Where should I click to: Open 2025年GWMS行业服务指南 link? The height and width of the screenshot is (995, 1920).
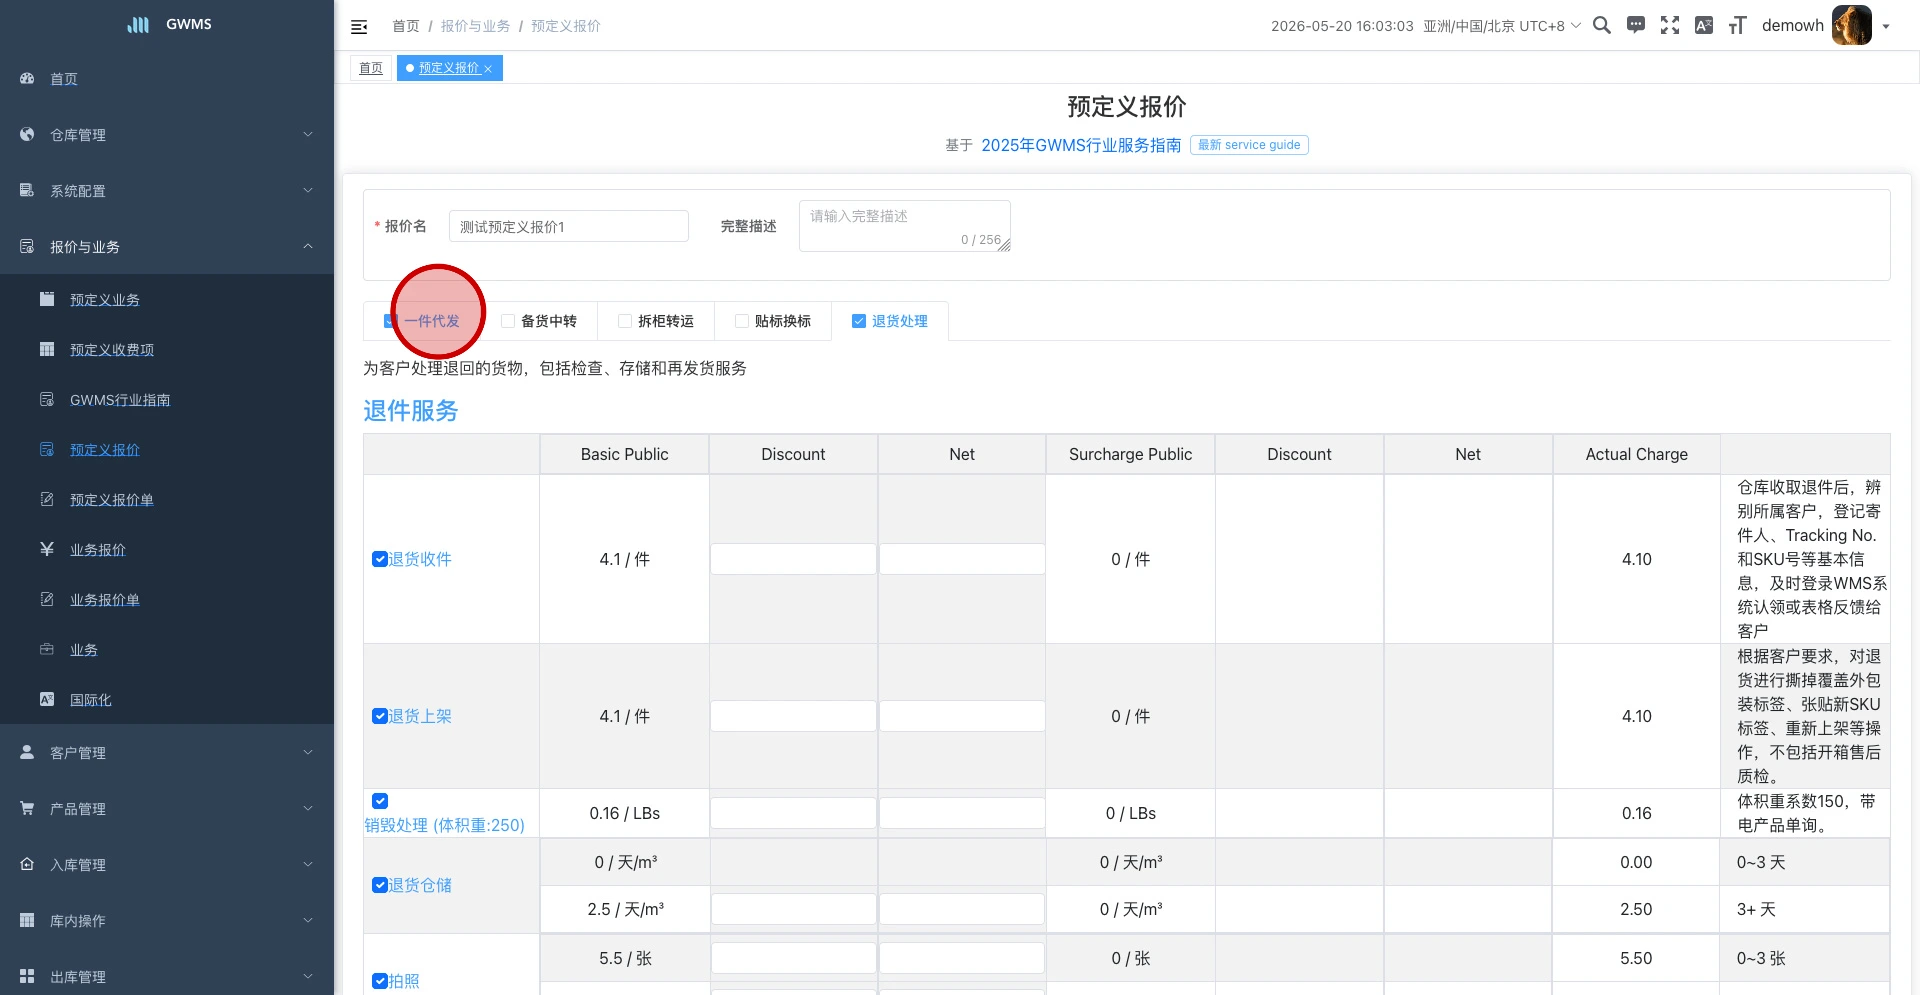coord(1081,145)
